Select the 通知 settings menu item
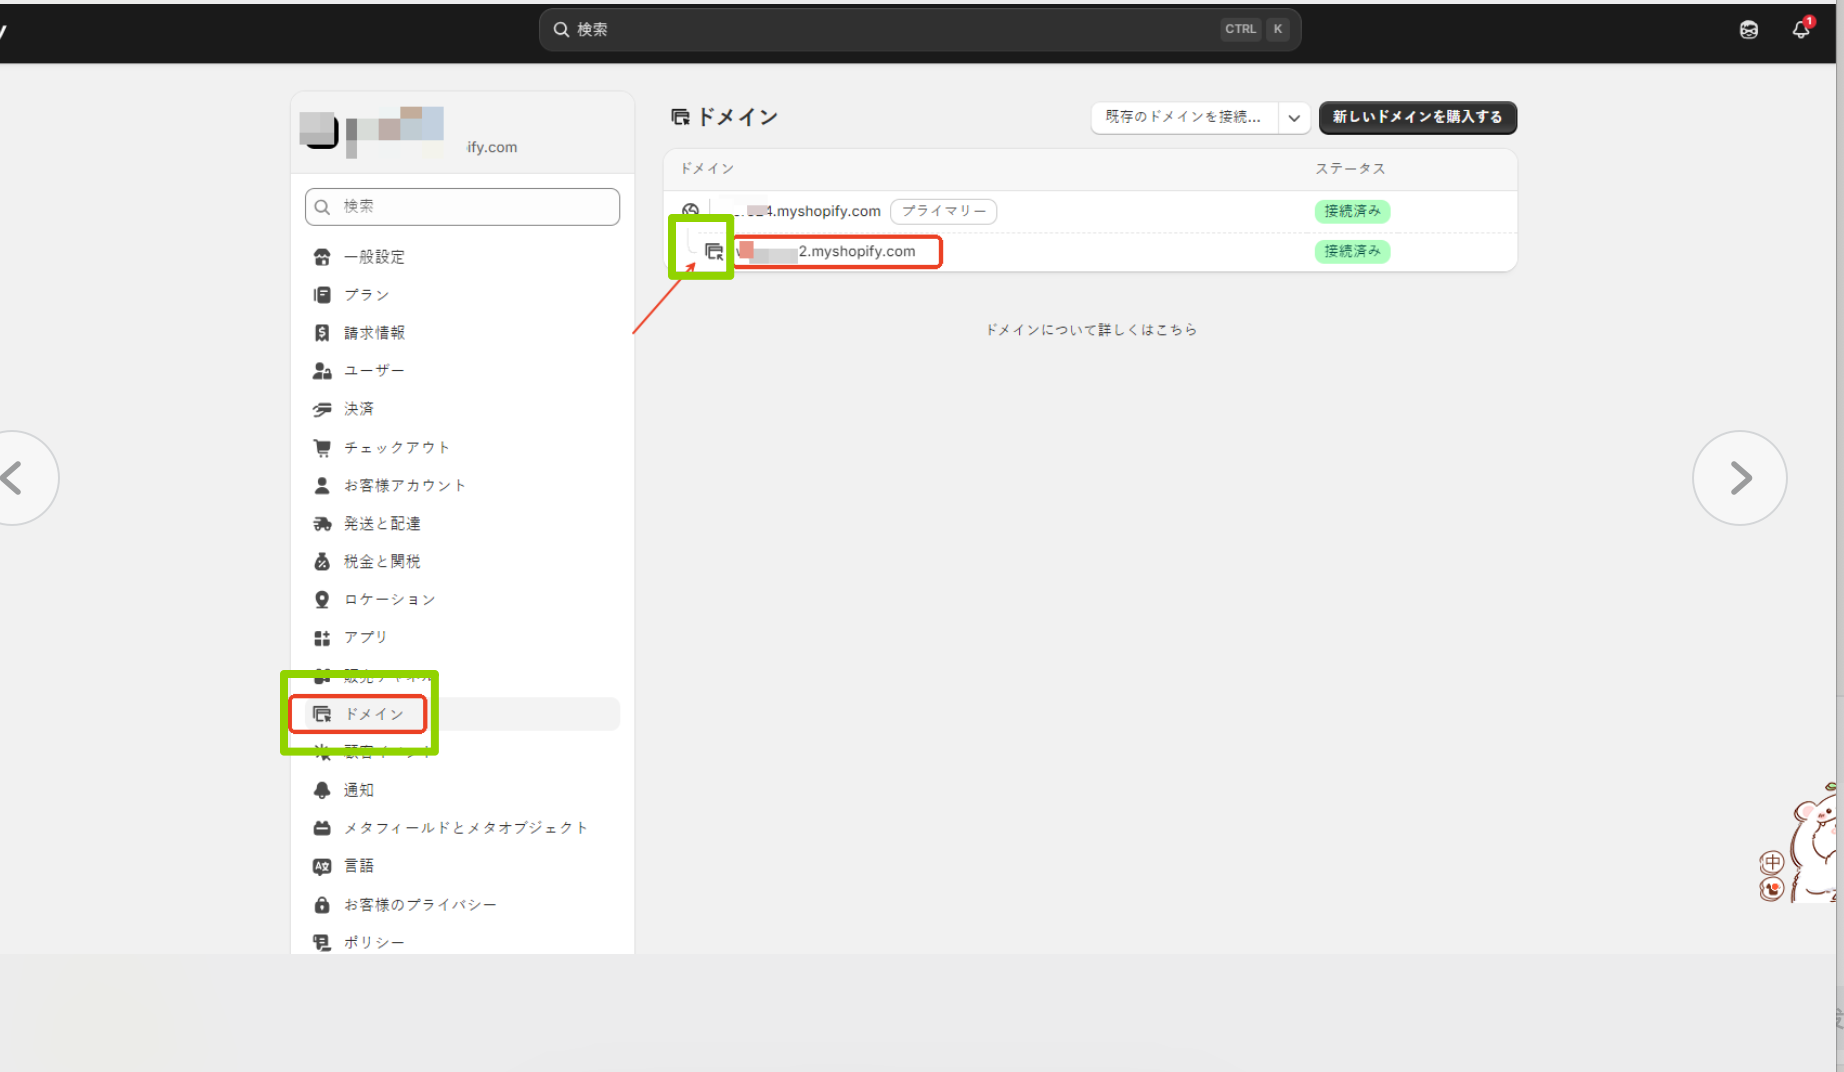Viewport: 1844px width, 1072px height. click(x=358, y=790)
